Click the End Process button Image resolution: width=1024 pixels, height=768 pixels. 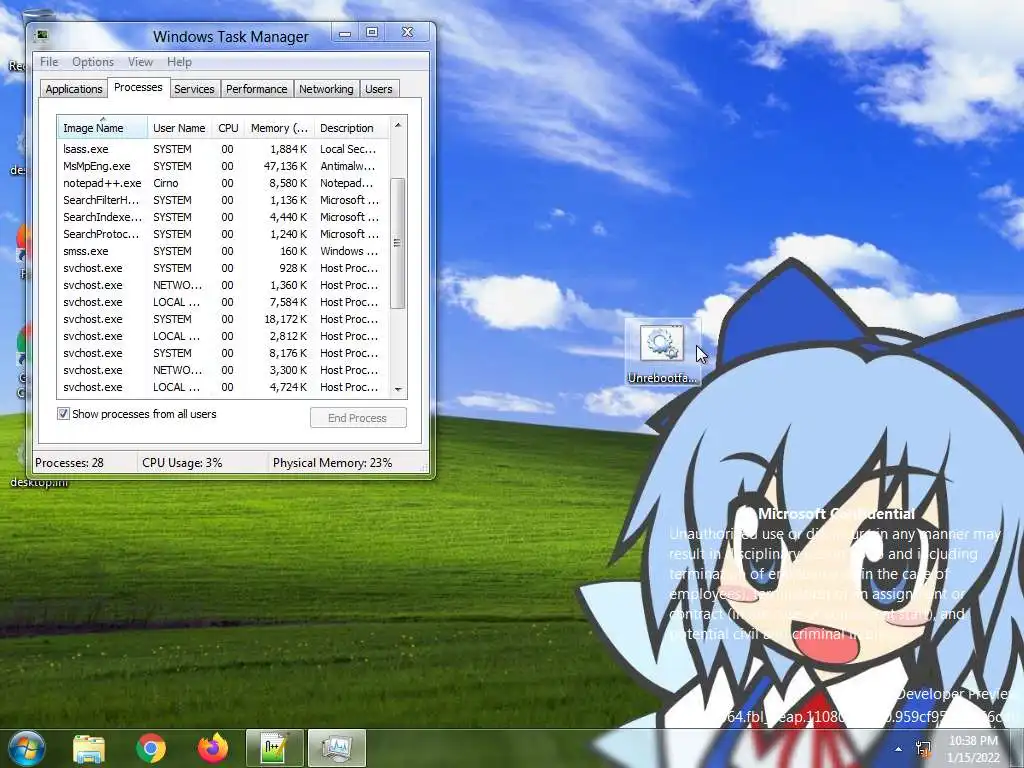click(358, 418)
